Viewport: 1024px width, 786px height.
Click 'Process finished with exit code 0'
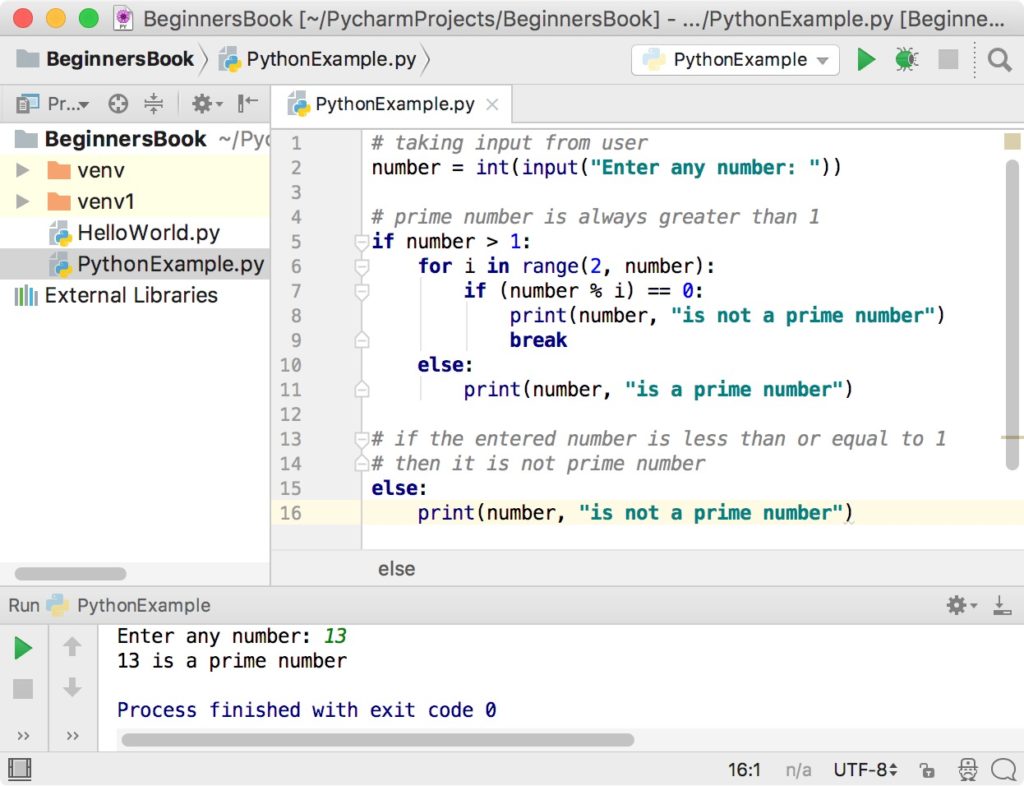(306, 710)
